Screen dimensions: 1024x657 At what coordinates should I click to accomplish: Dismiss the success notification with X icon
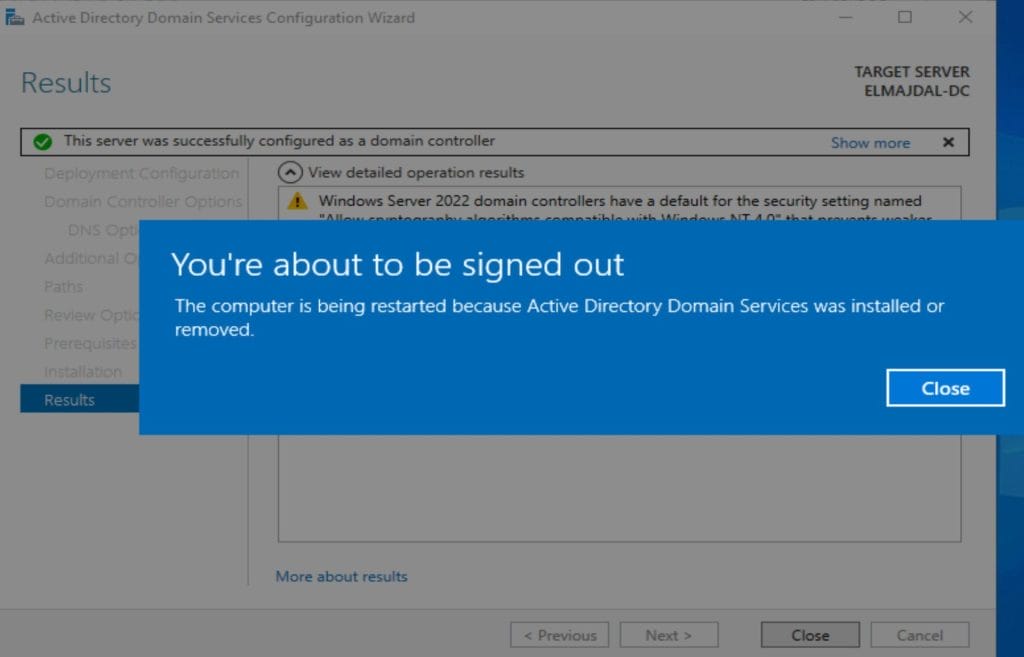pyautogui.click(x=948, y=142)
